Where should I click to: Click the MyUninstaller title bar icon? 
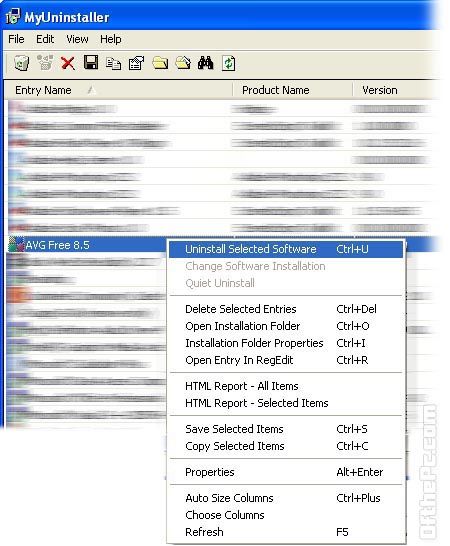(13, 16)
